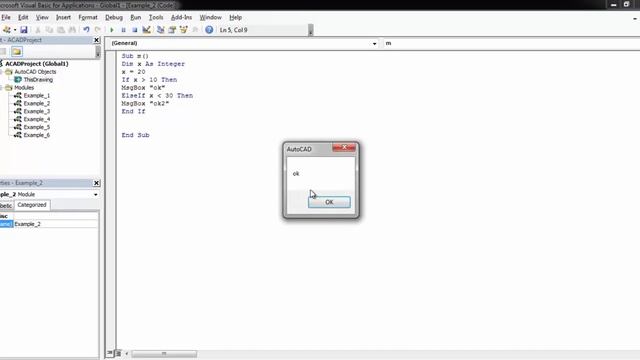The width and height of the screenshot is (640, 360).
Task: Open the Add-Ins menu
Action: click(x=181, y=18)
